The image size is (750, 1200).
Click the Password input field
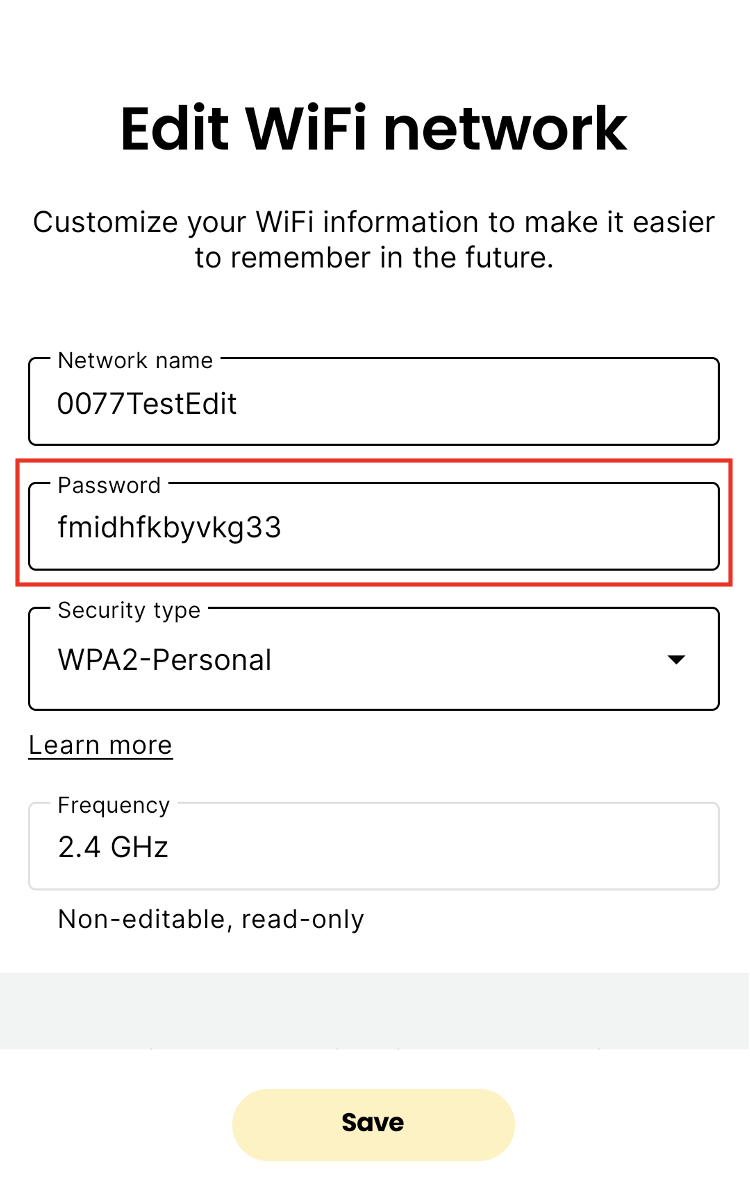(374, 526)
